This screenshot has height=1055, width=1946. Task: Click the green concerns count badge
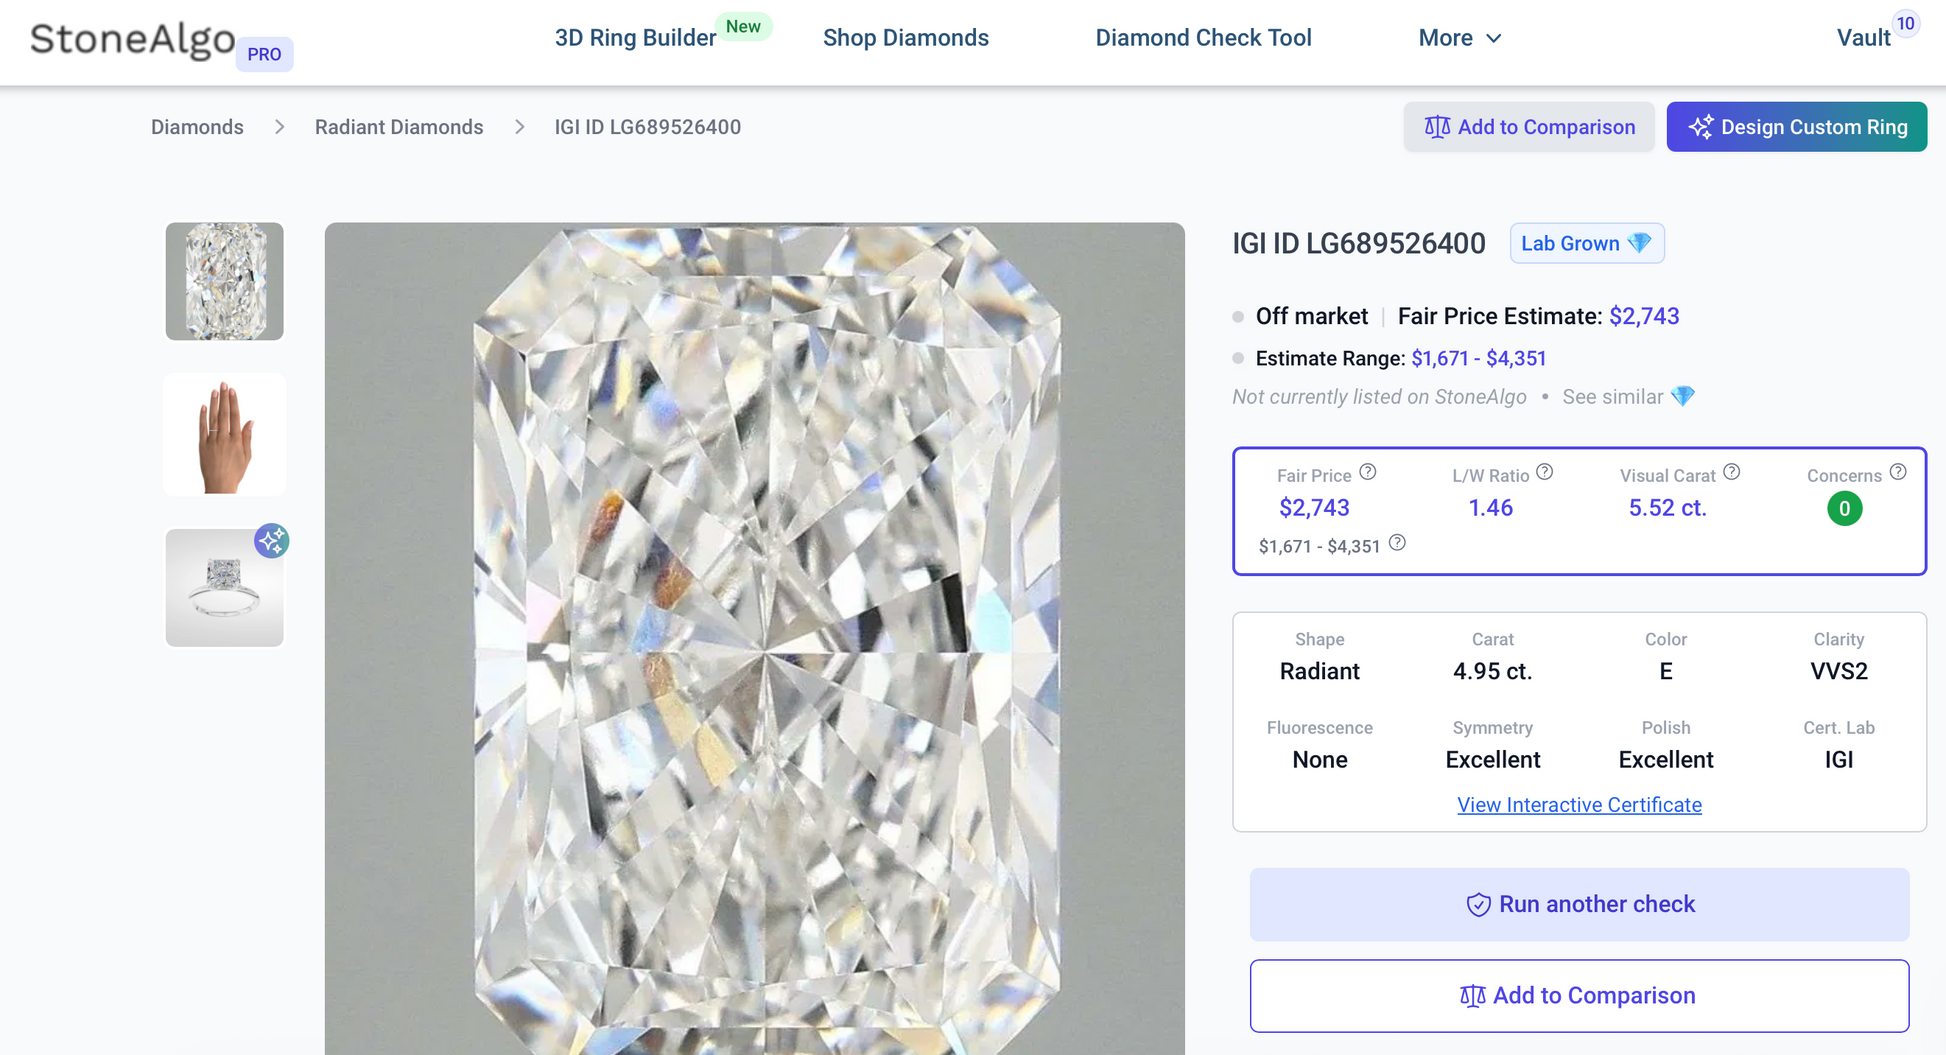point(1844,509)
